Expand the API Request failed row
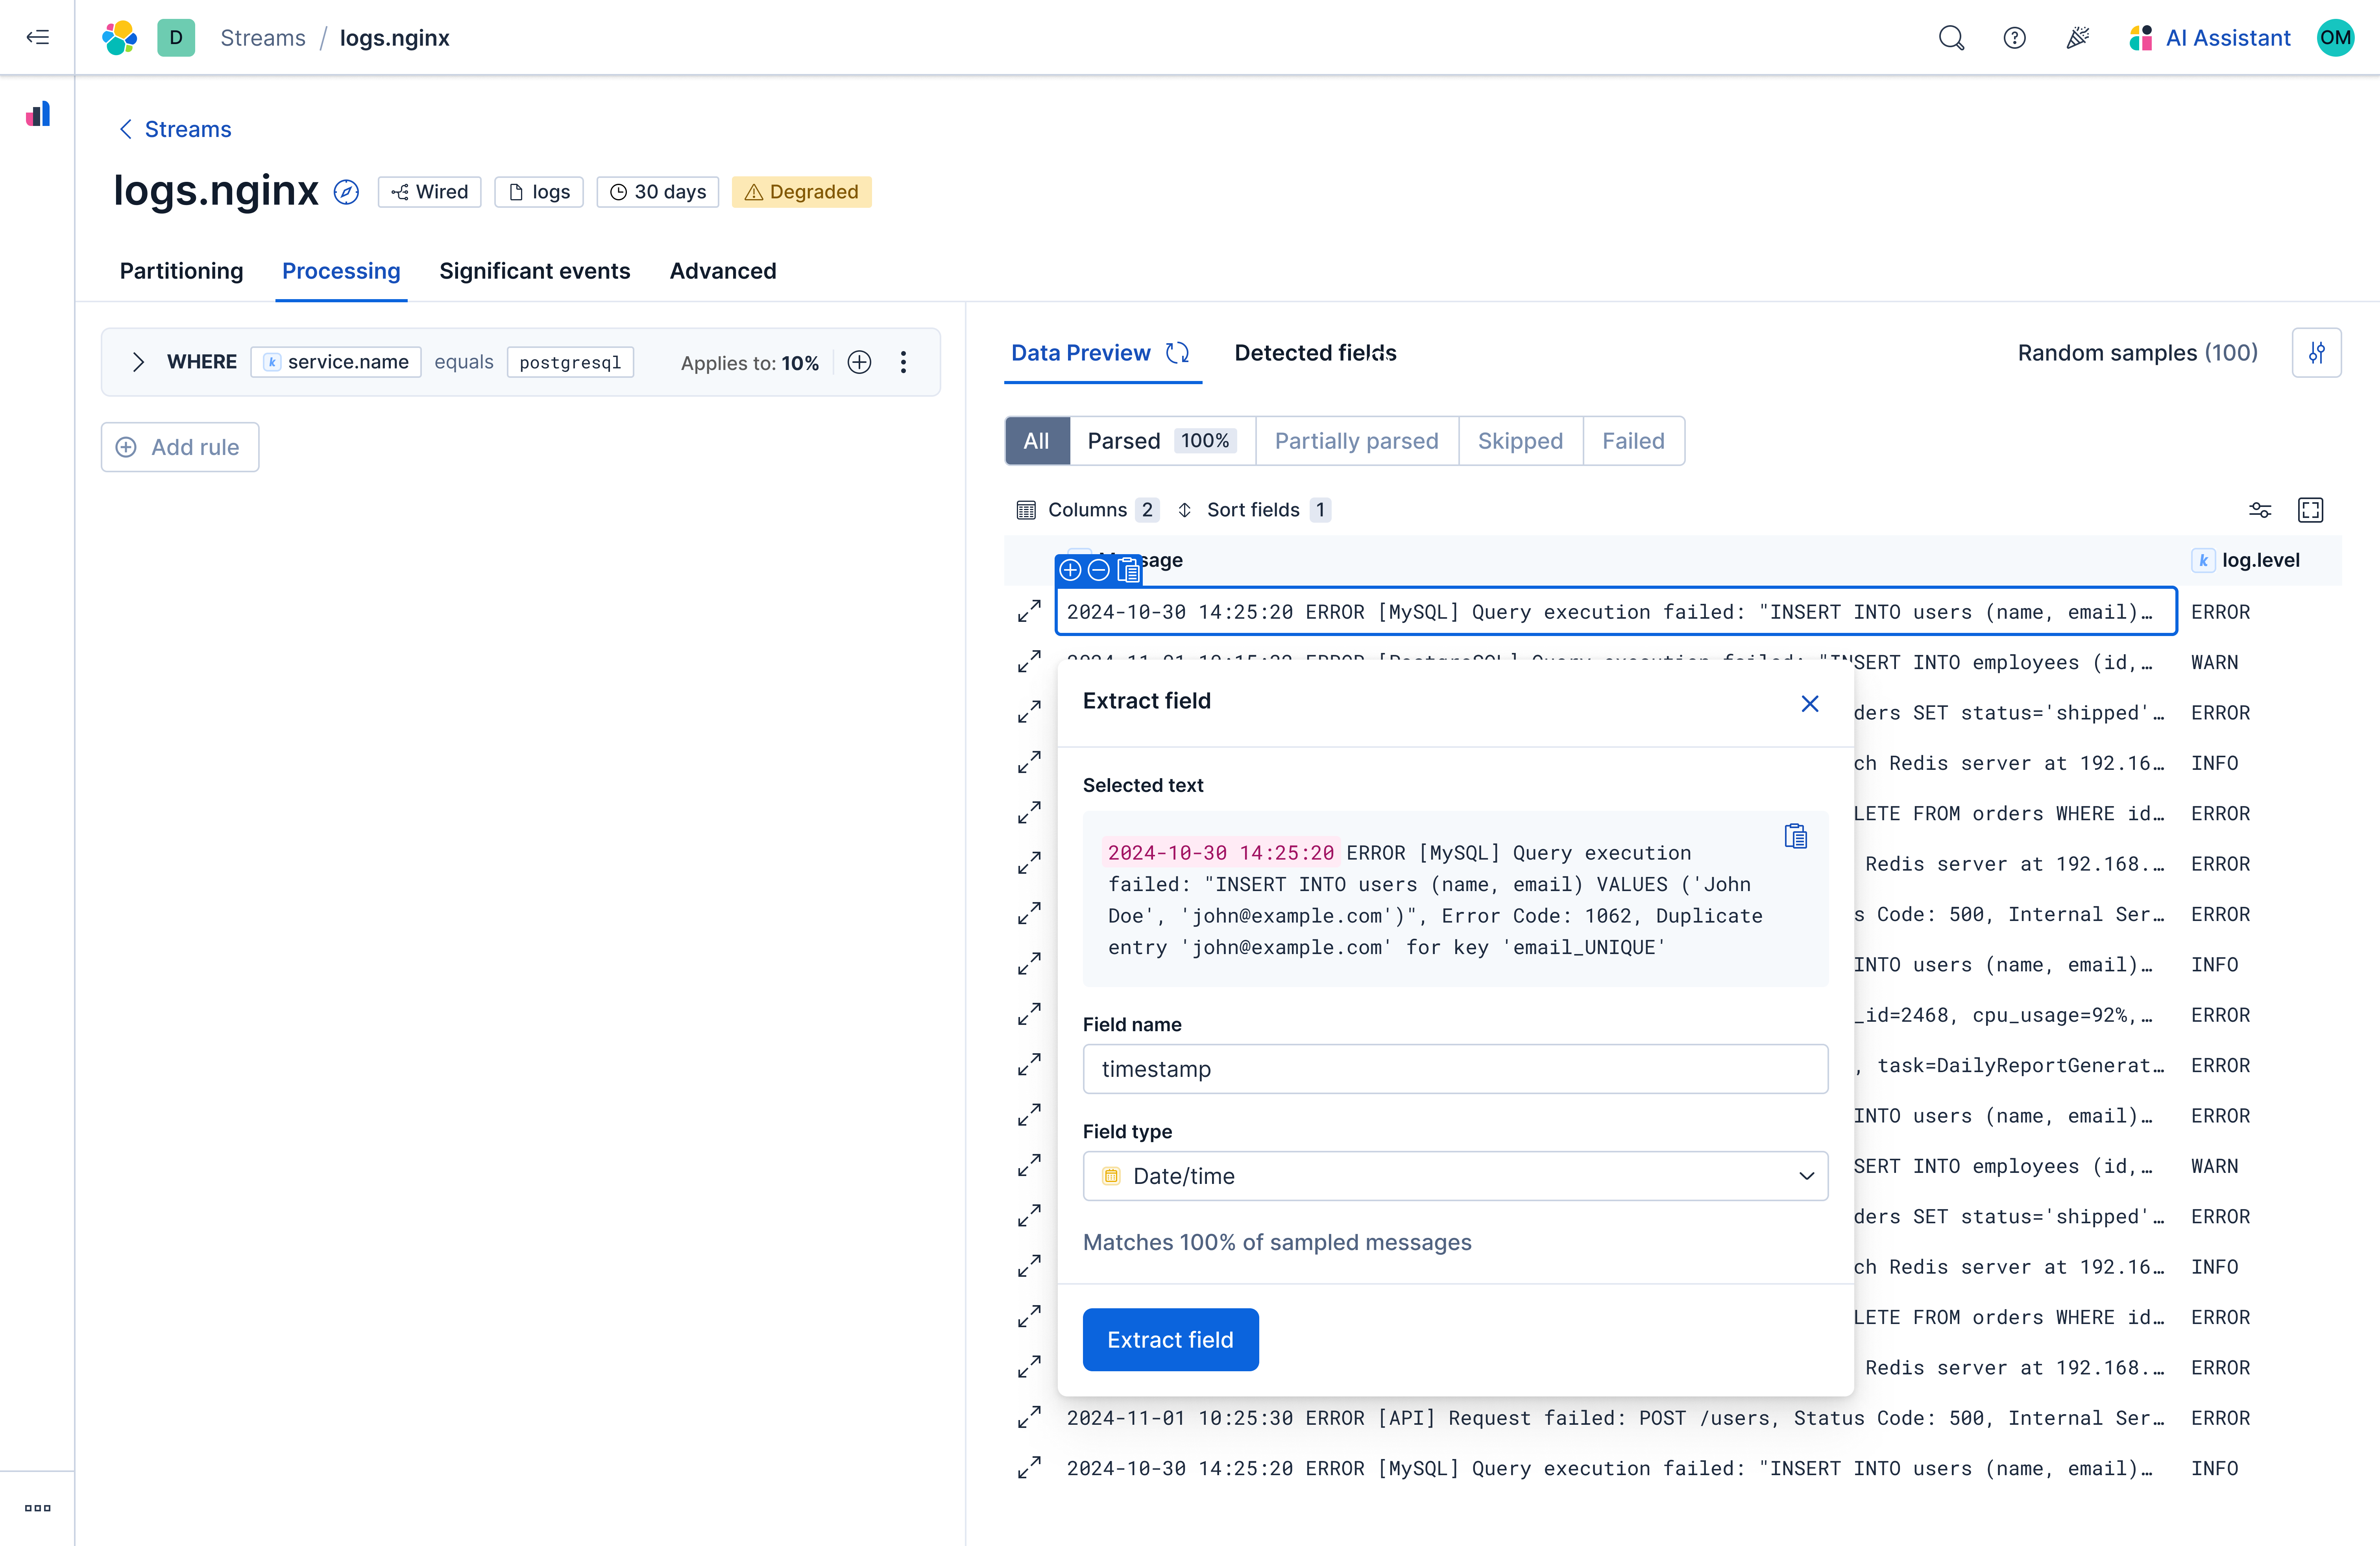 (x=1029, y=1417)
